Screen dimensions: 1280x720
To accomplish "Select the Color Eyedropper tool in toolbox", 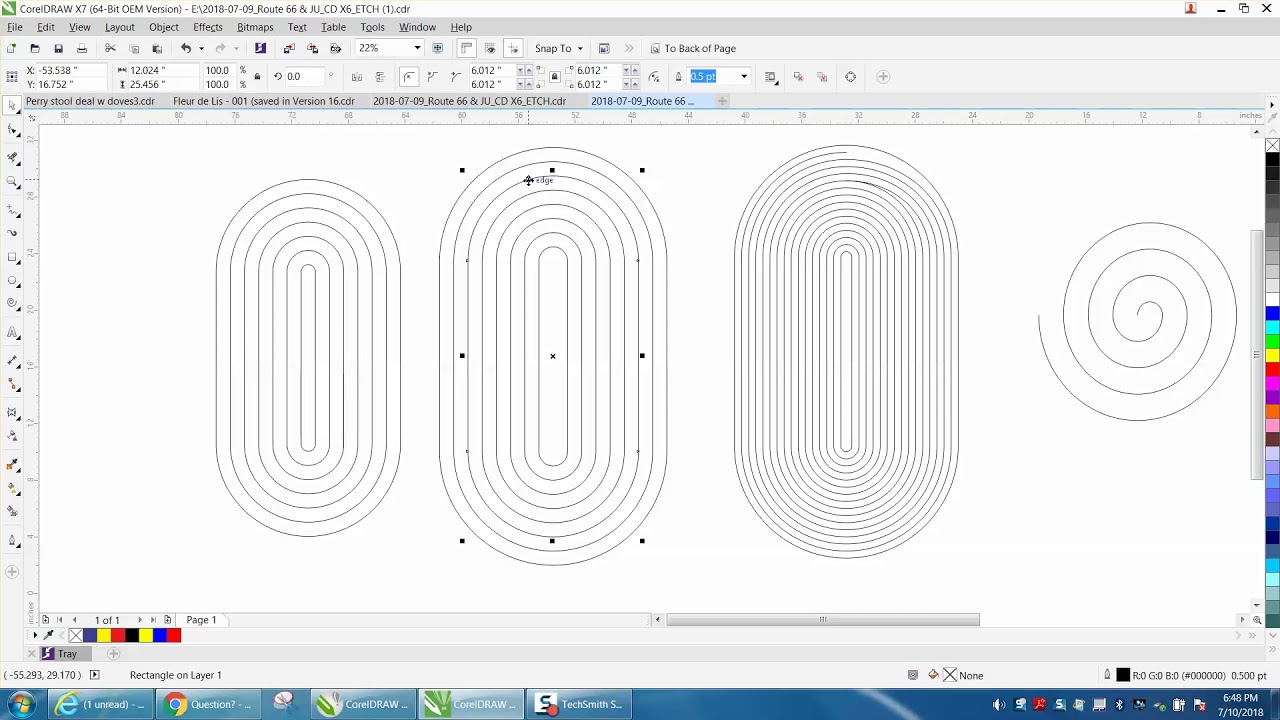I will click(x=12, y=464).
